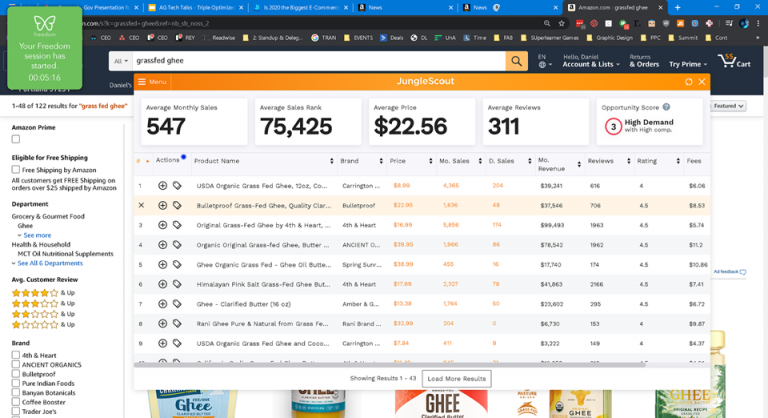Image resolution: width=768 pixels, height=418 pixels.
Task: Open the All departments search dropdown
Action: [120, 61]
